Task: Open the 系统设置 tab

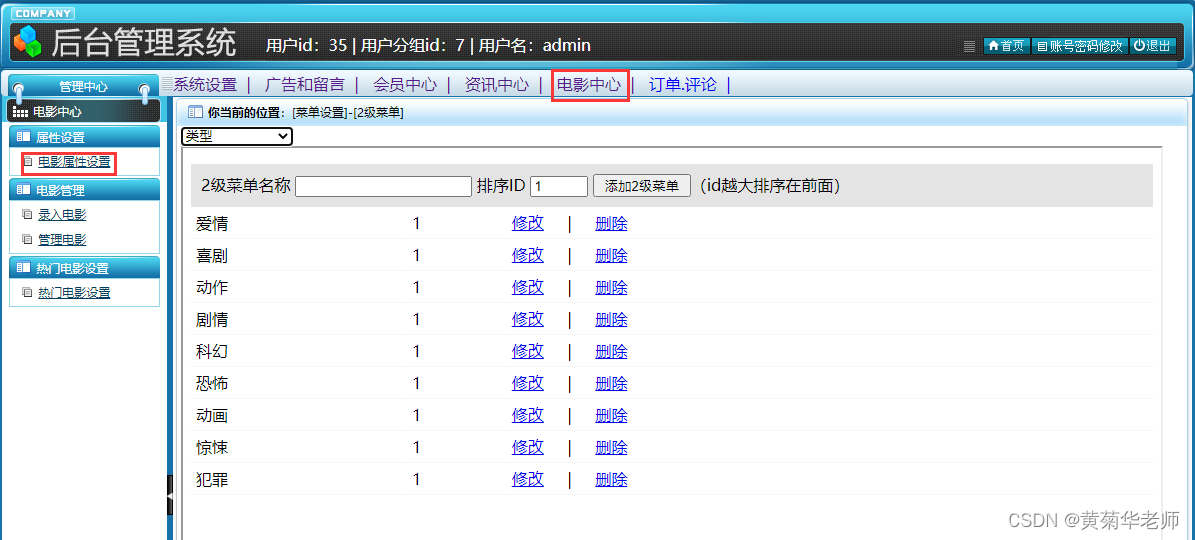Action: (x=205, y=85)
